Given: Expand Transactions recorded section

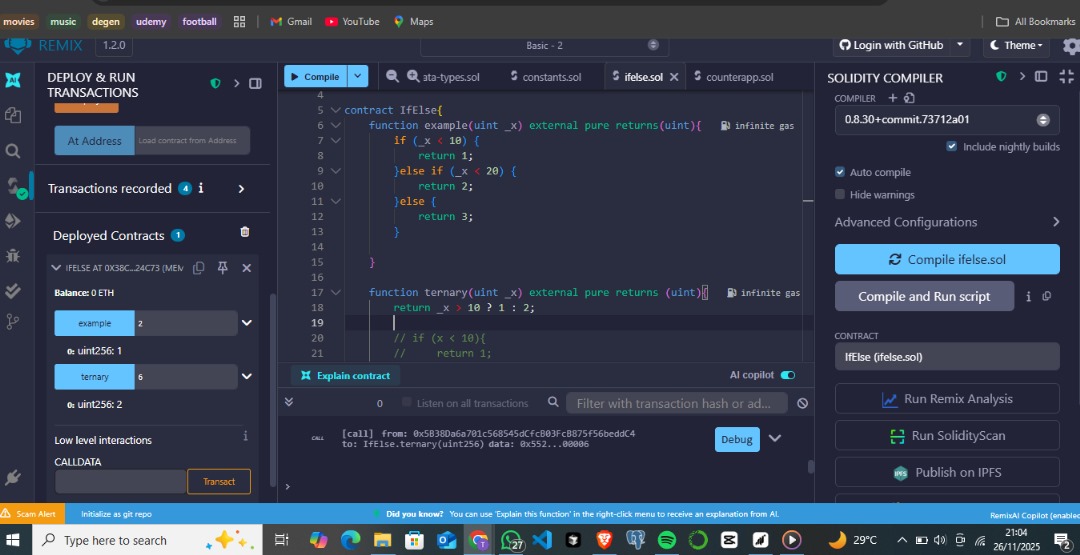Looking at the screenshot, I should [x=241, y=189].
